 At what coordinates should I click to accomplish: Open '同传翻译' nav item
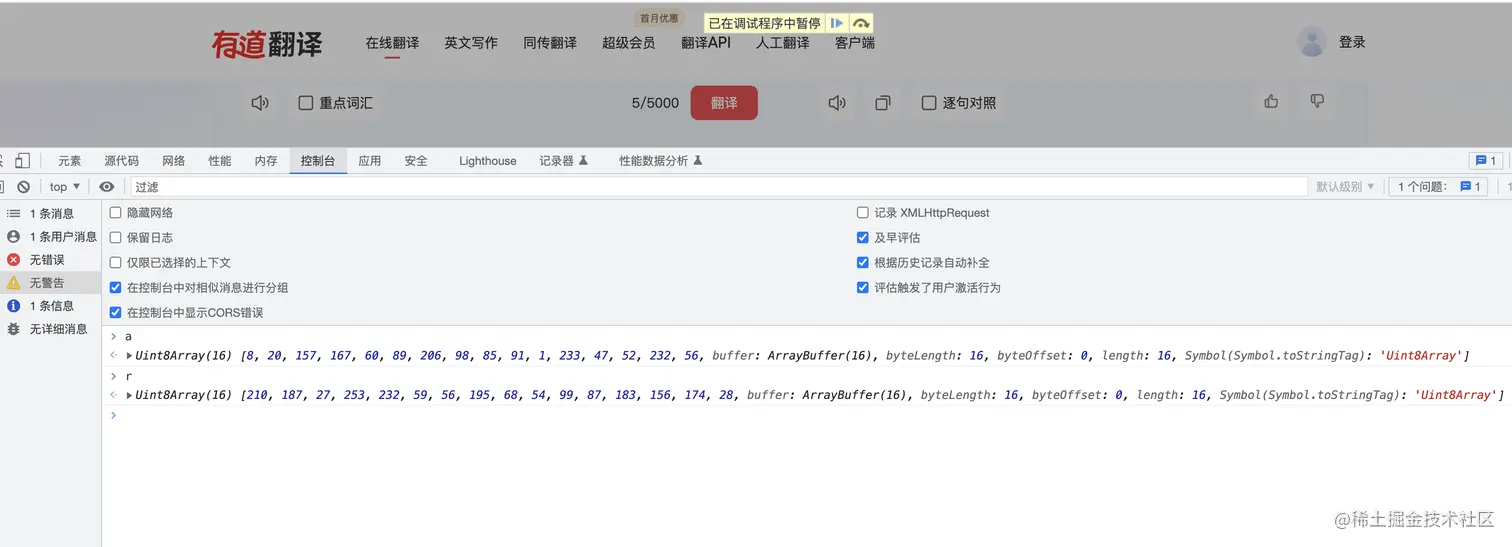coord(550,43)
